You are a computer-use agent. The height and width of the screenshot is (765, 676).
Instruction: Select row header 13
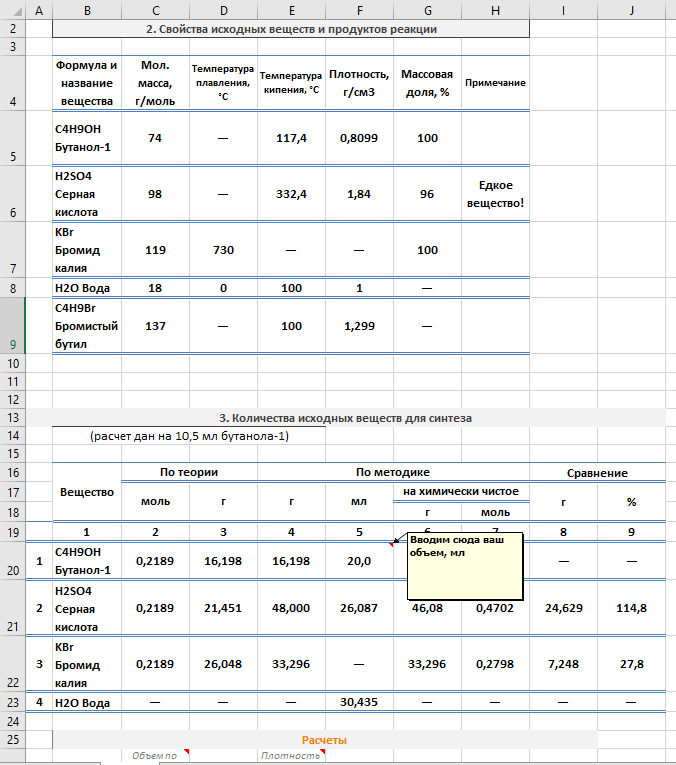point(11,417)
